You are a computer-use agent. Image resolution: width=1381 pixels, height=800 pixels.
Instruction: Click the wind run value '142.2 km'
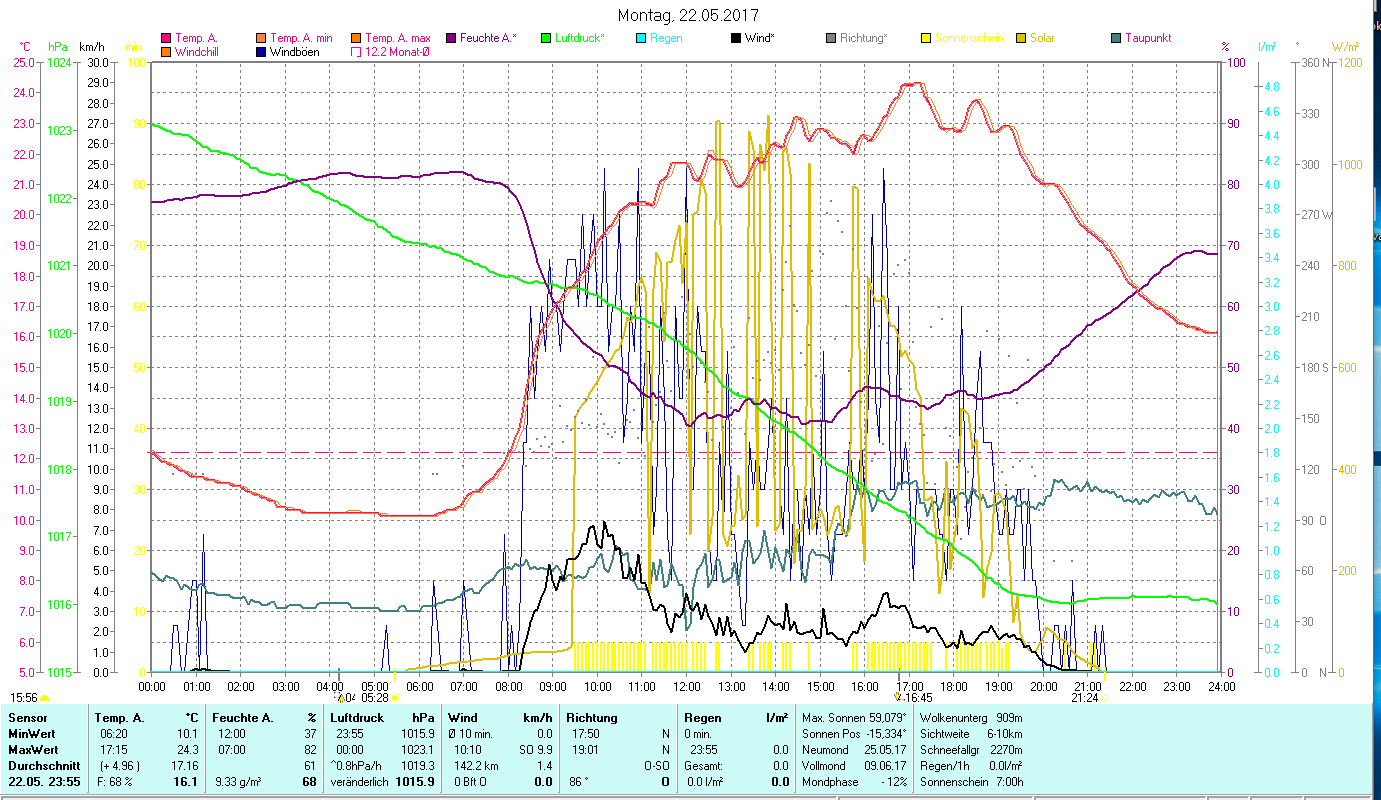(474, 765)
